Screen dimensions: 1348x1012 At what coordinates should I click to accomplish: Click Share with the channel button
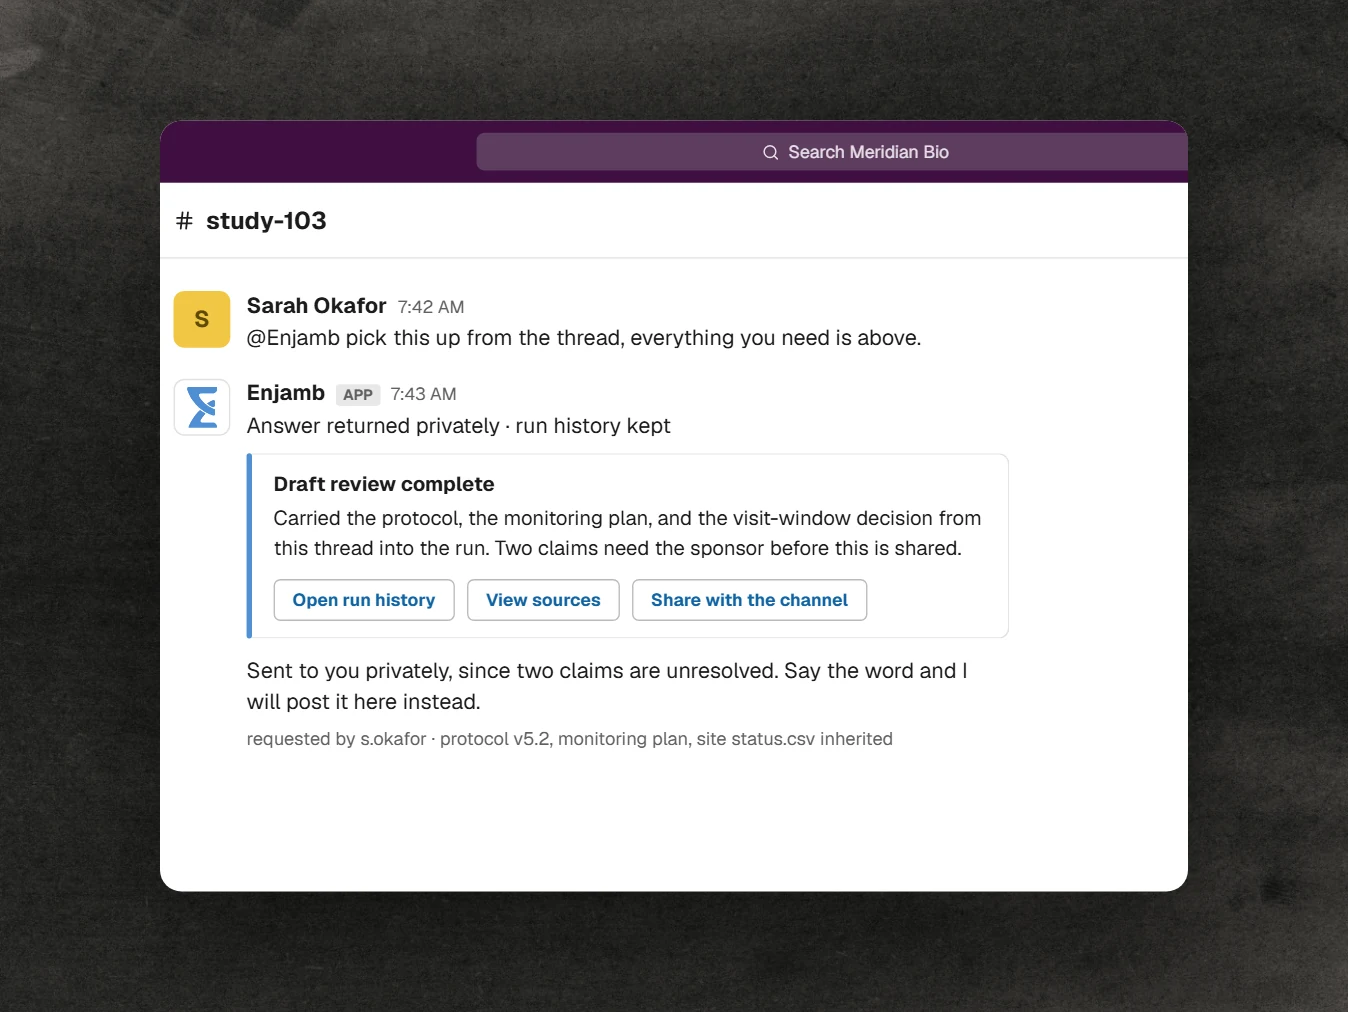coord(749,600)
